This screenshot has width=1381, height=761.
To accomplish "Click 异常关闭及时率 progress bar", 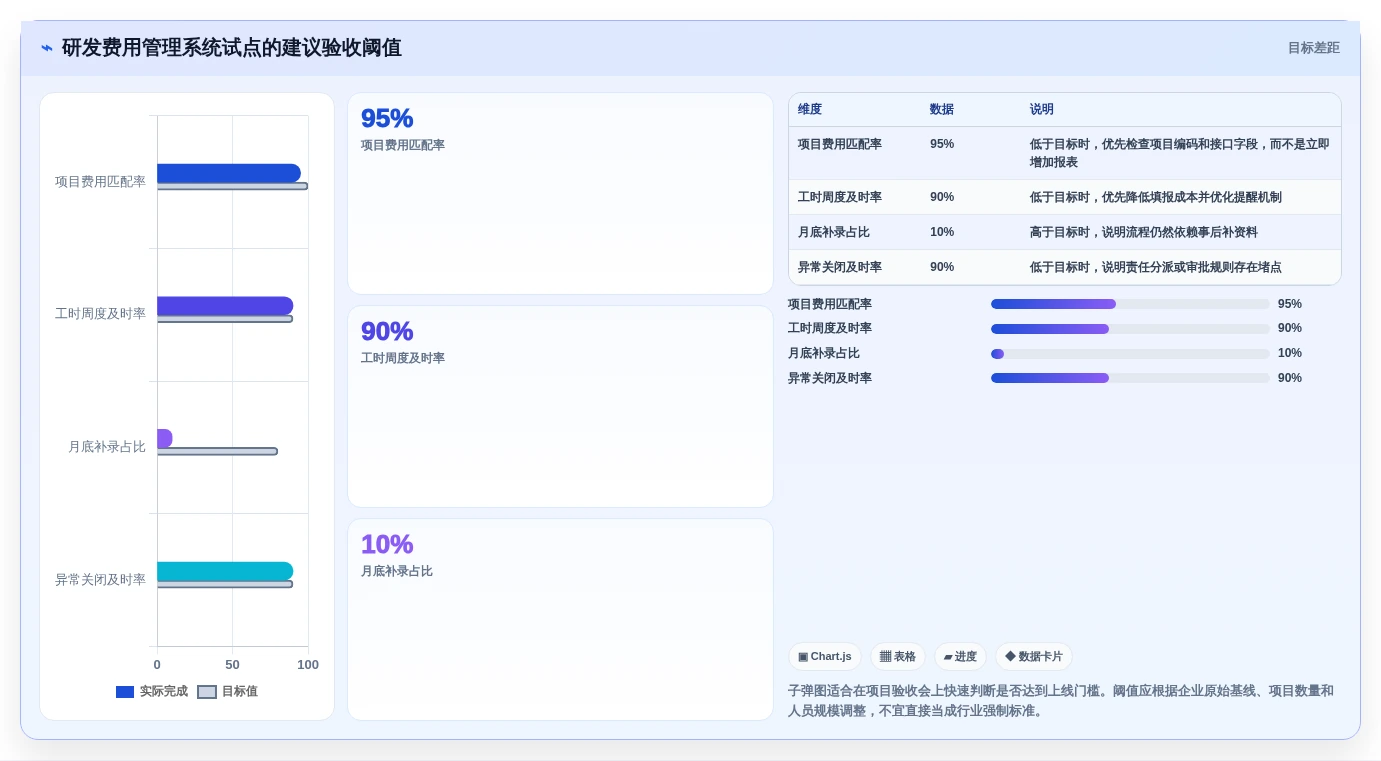I will pyautogui.click(x=1130, y=378).
